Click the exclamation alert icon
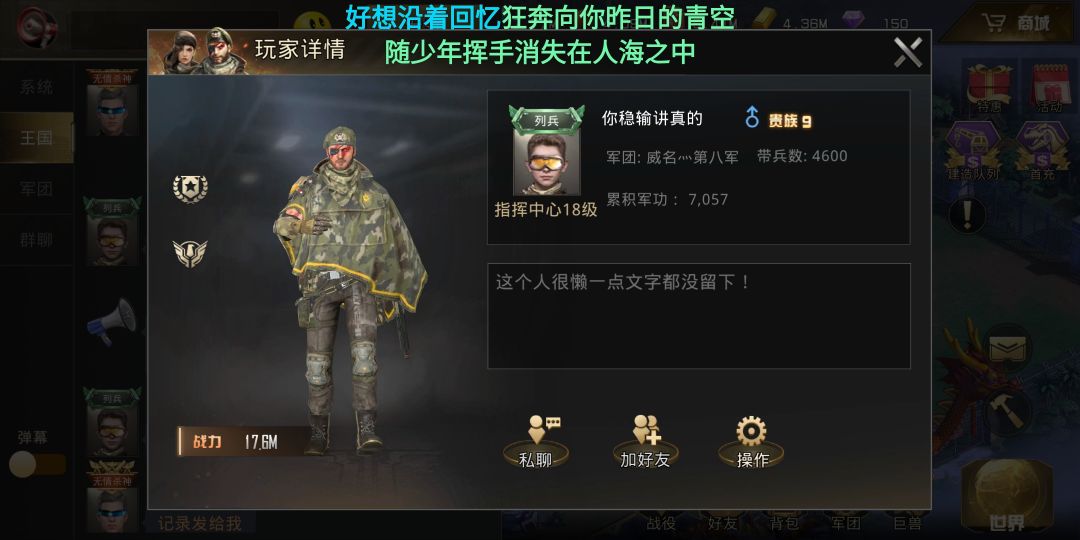This screenshot has width=1080, height=540. pos(968,215)
